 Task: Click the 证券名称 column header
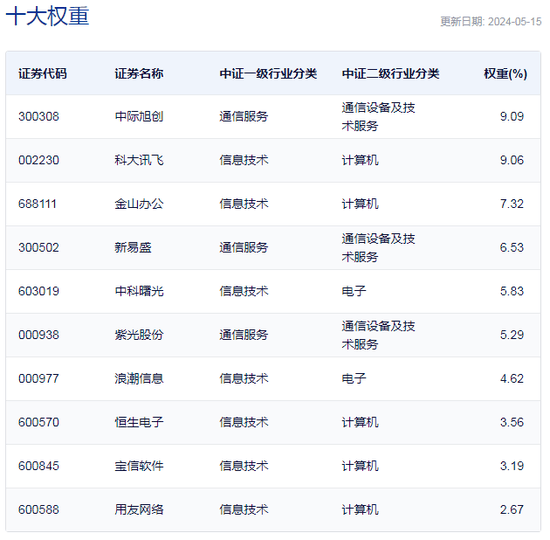pos(139,74)
